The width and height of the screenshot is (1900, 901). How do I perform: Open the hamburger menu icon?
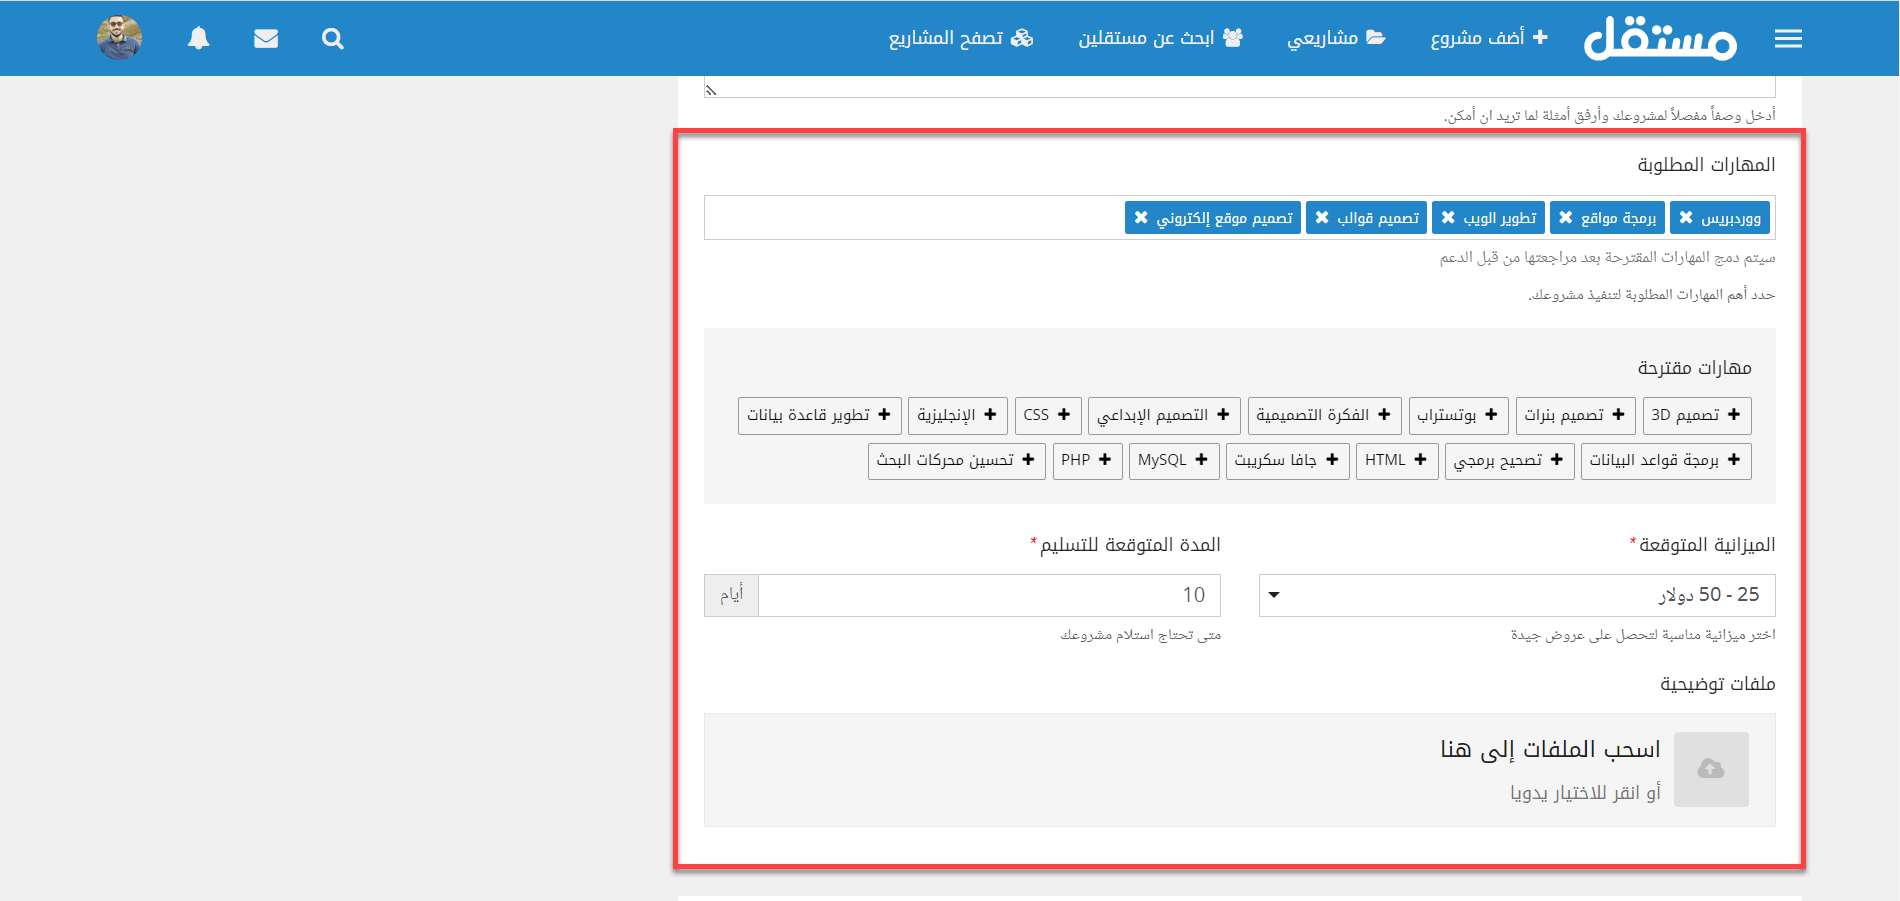[x=1788, y=38]
